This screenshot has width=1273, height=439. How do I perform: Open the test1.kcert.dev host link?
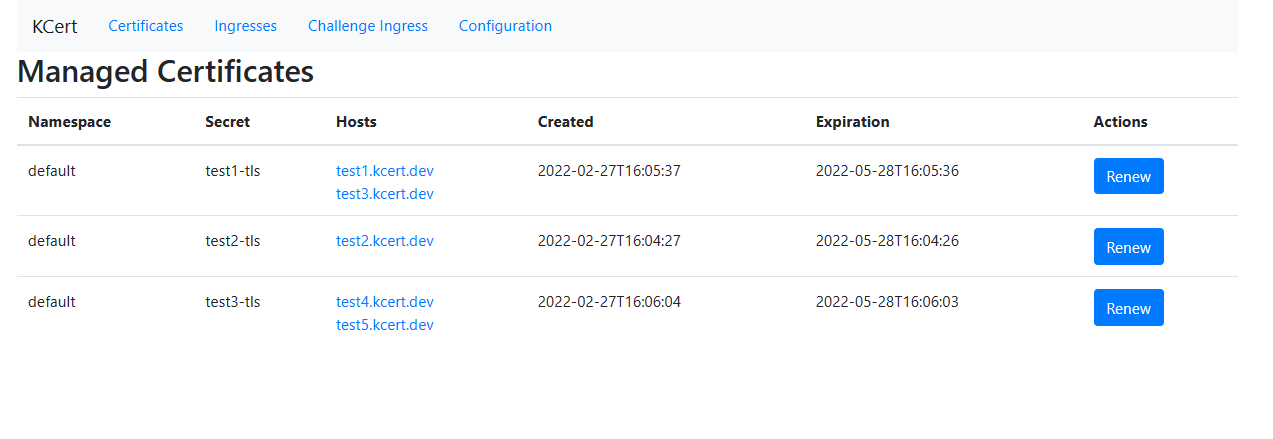(x=384, y=171)
